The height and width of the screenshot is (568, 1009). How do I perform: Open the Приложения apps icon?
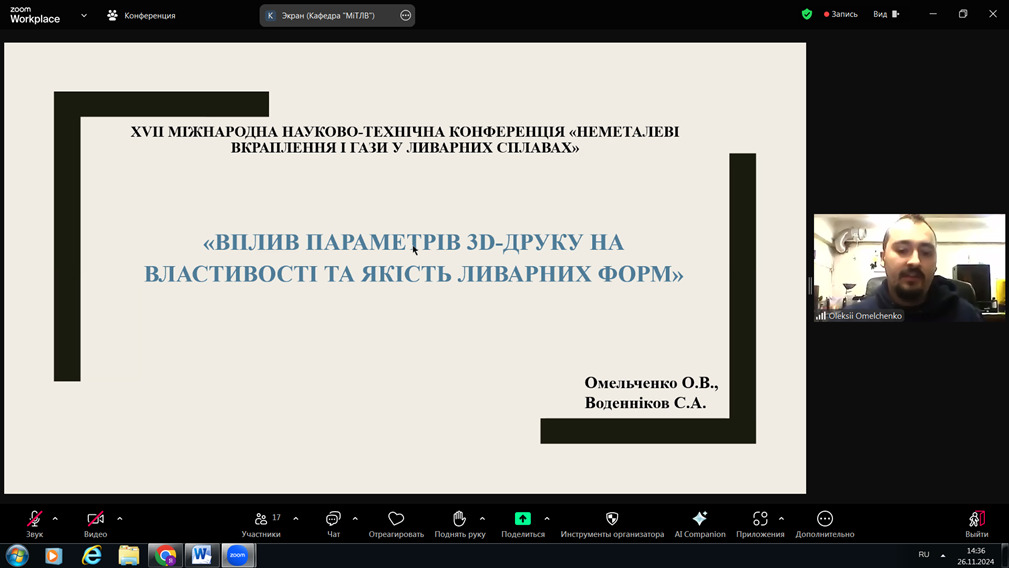point(760,519)
